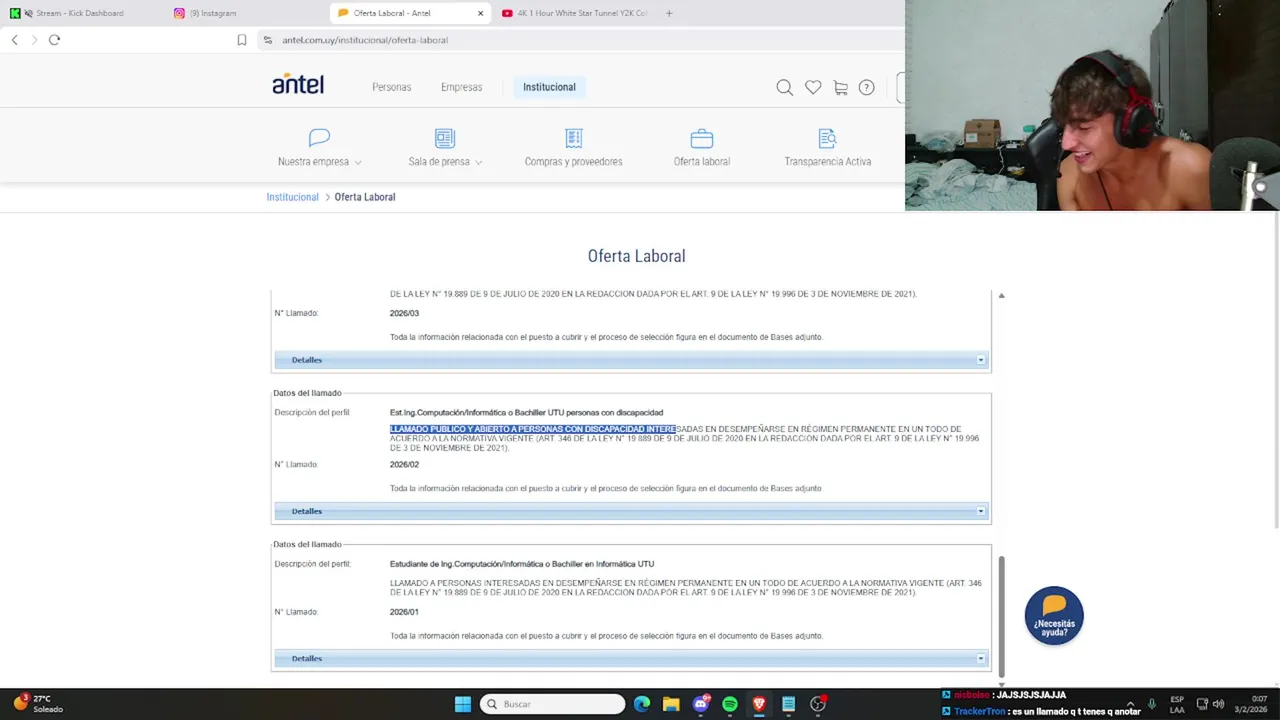This screenshot has width=1280, height=720.
Task: Switch to 4K White Star Tunnel YouTube tab
Action: (x=575, y=13)
